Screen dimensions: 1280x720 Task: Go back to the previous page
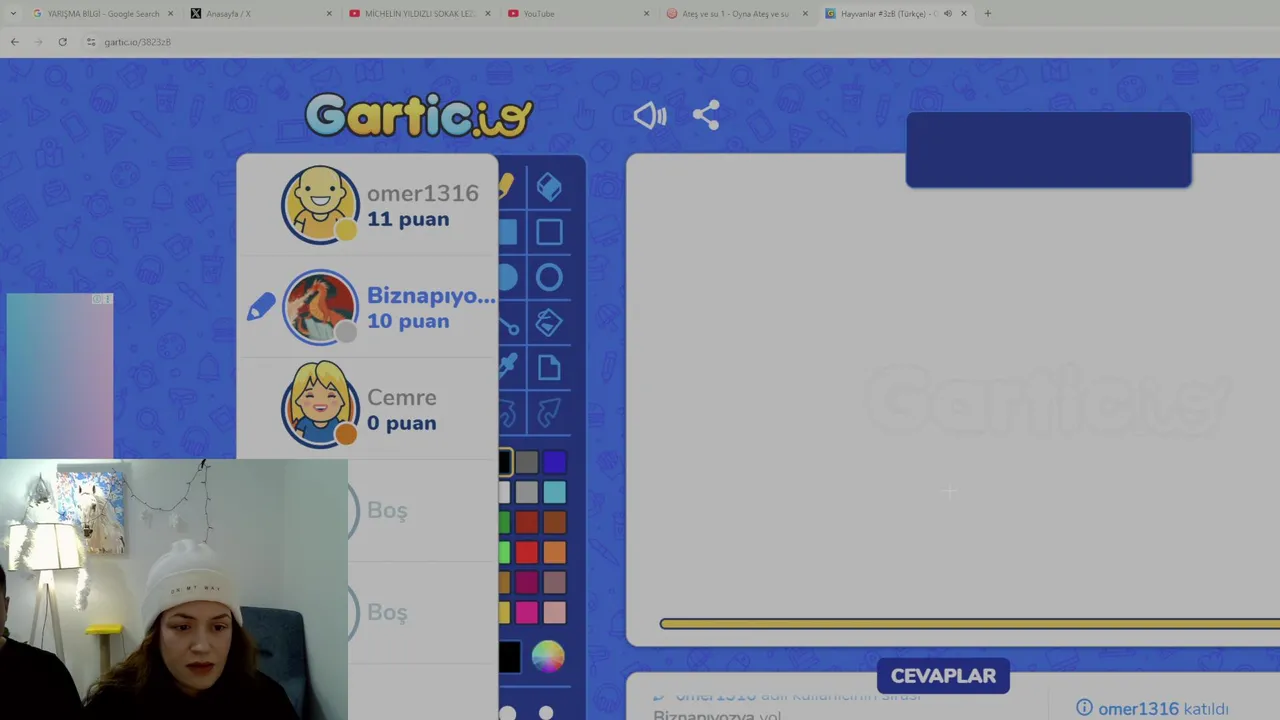click(14, 42)
